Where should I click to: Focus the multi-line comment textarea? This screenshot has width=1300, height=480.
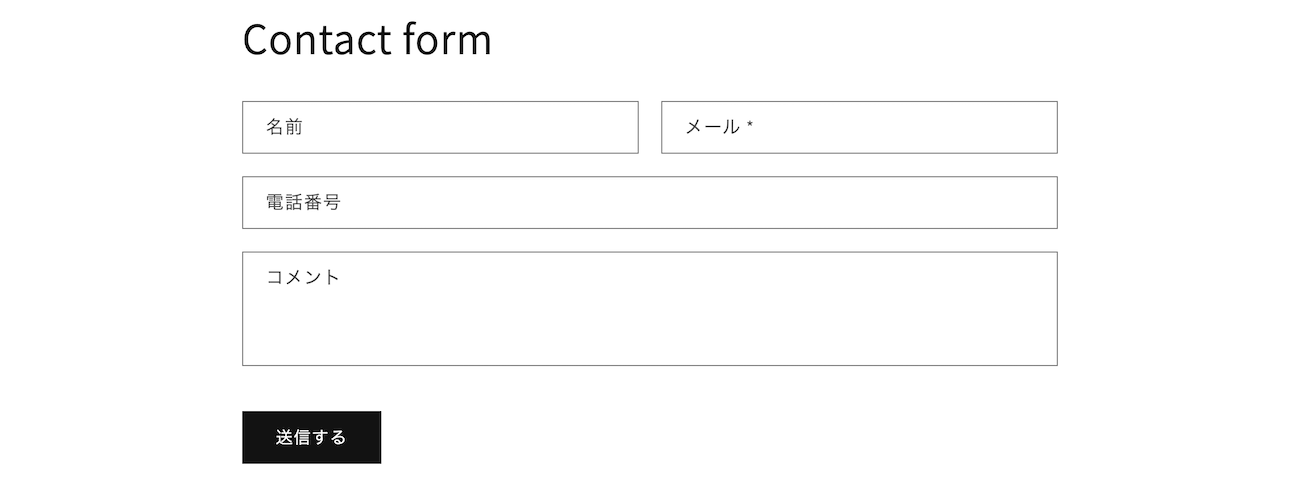coord(649,309)
